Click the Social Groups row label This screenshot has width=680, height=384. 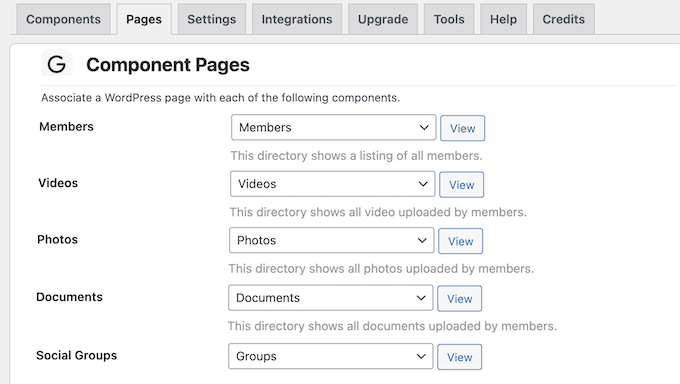pyautogui.click(x=77, y=355)
